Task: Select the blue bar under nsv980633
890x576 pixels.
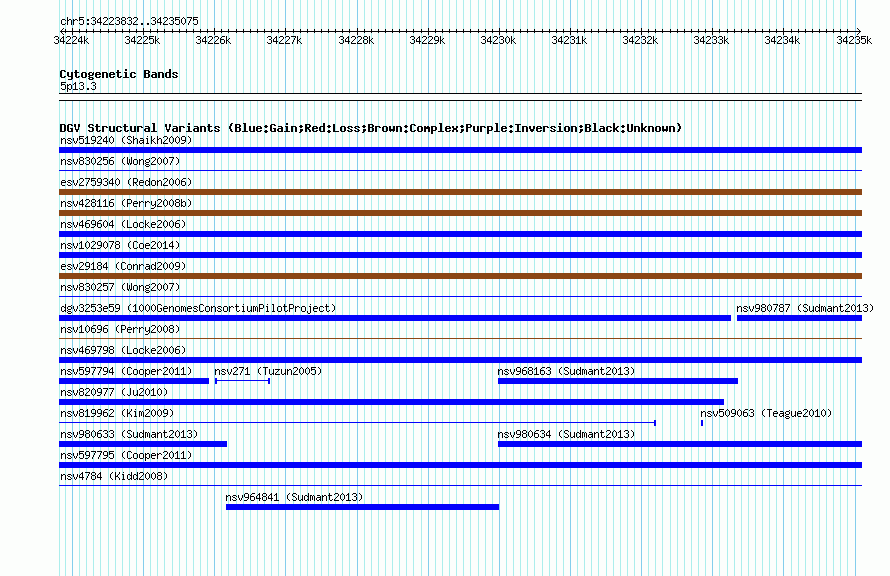Action: pos(143,444)
